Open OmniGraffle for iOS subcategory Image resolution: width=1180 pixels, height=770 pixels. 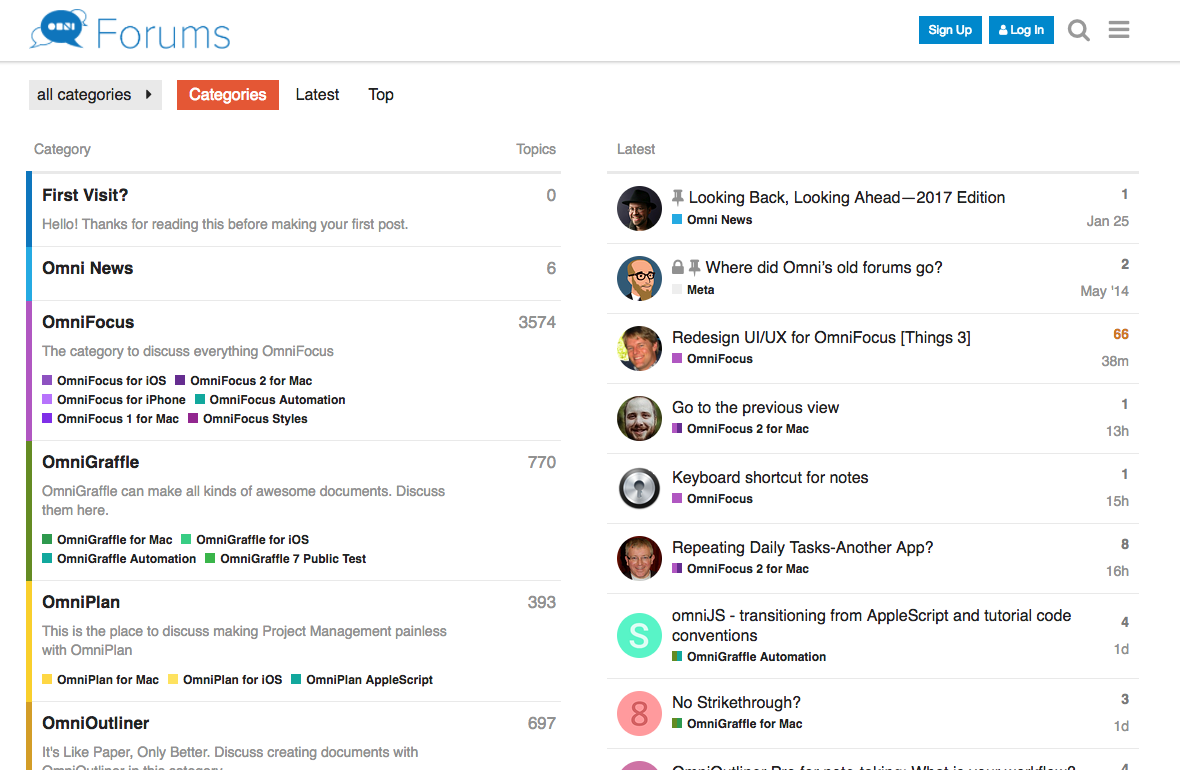245,540
